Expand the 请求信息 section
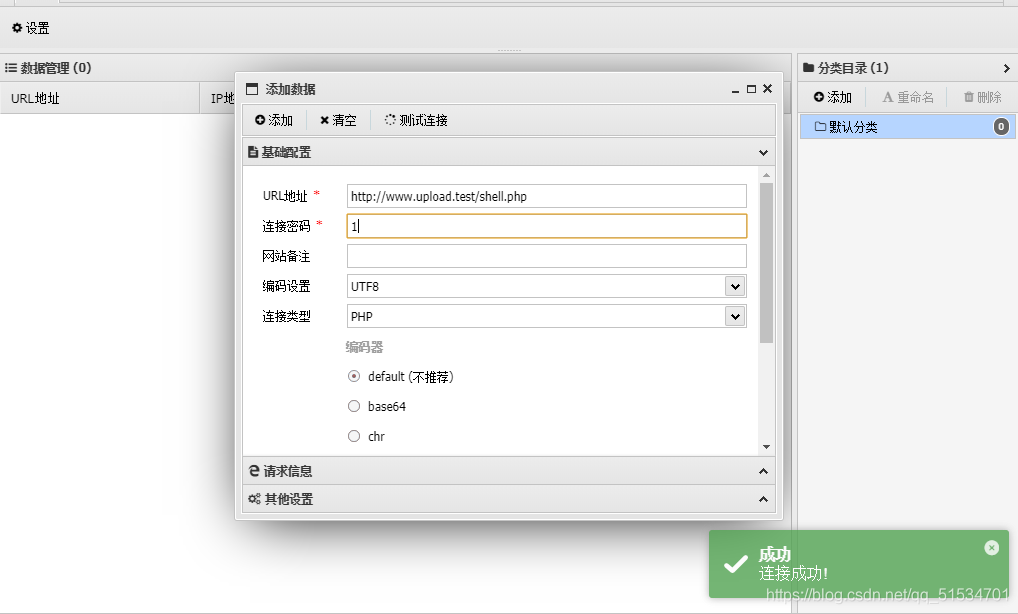 tap(764, 471)
